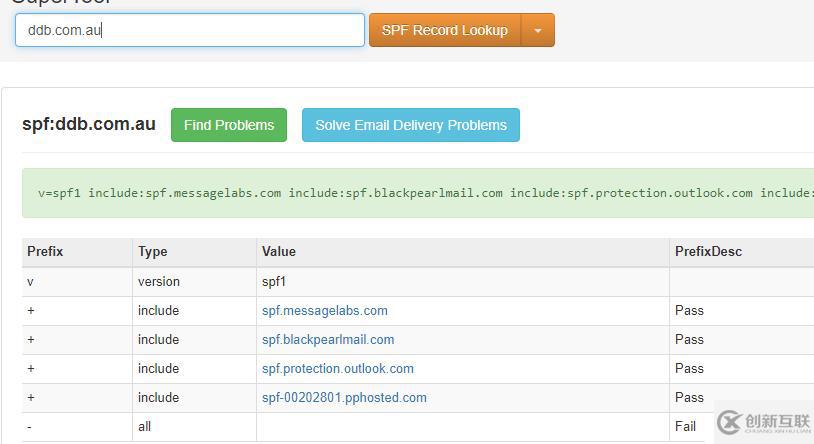Click the '-' prefix in the all row
Screen dimensions: 814x444
click(29, 427)
